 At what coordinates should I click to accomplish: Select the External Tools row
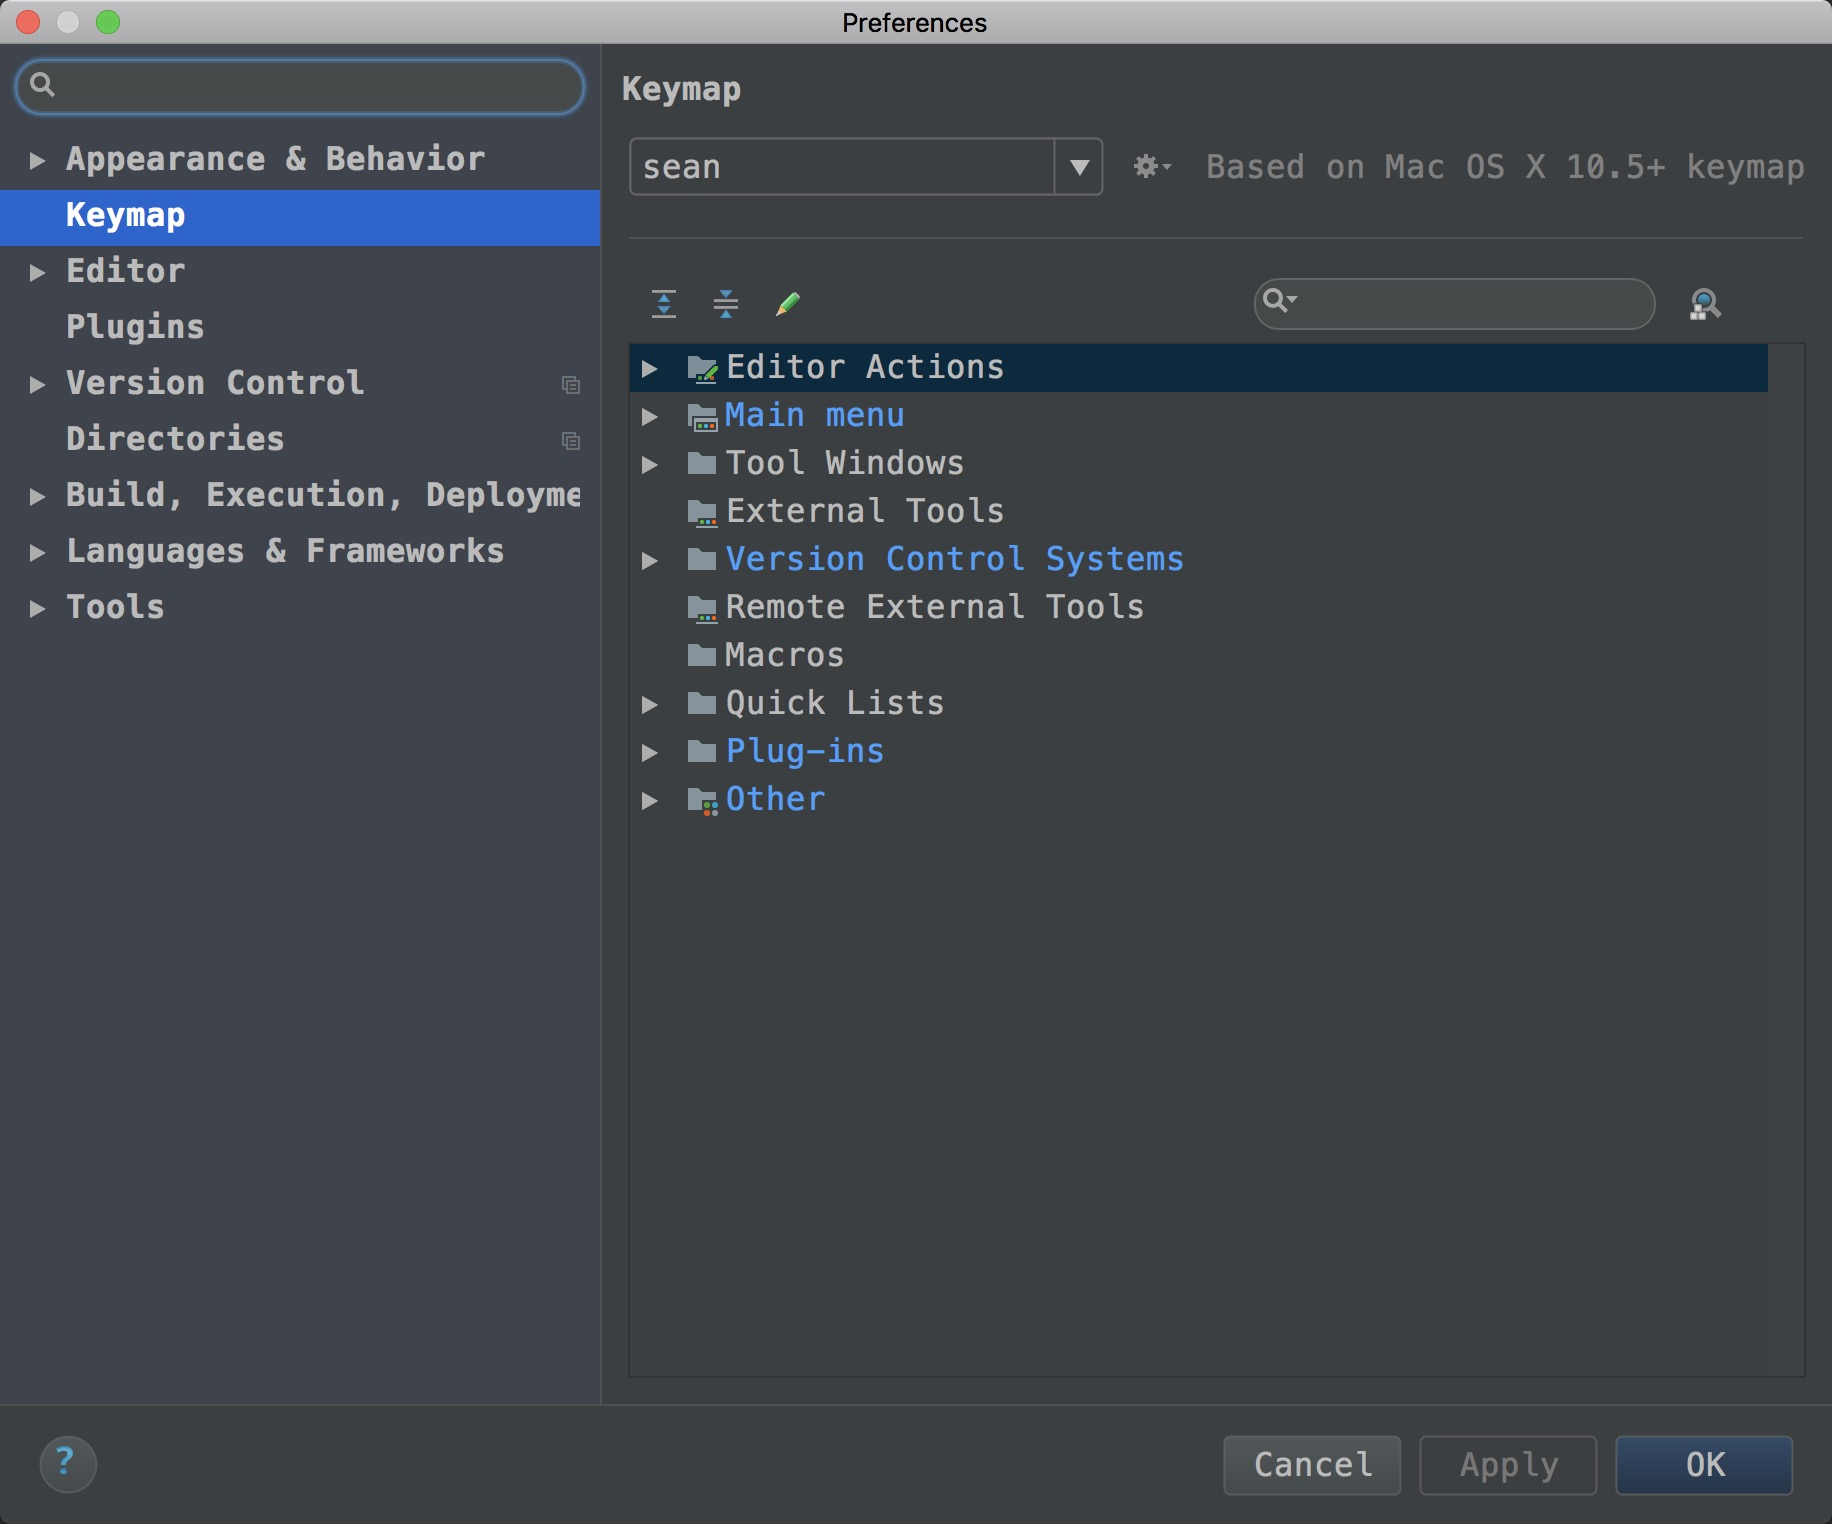[x=1198, y=512]
